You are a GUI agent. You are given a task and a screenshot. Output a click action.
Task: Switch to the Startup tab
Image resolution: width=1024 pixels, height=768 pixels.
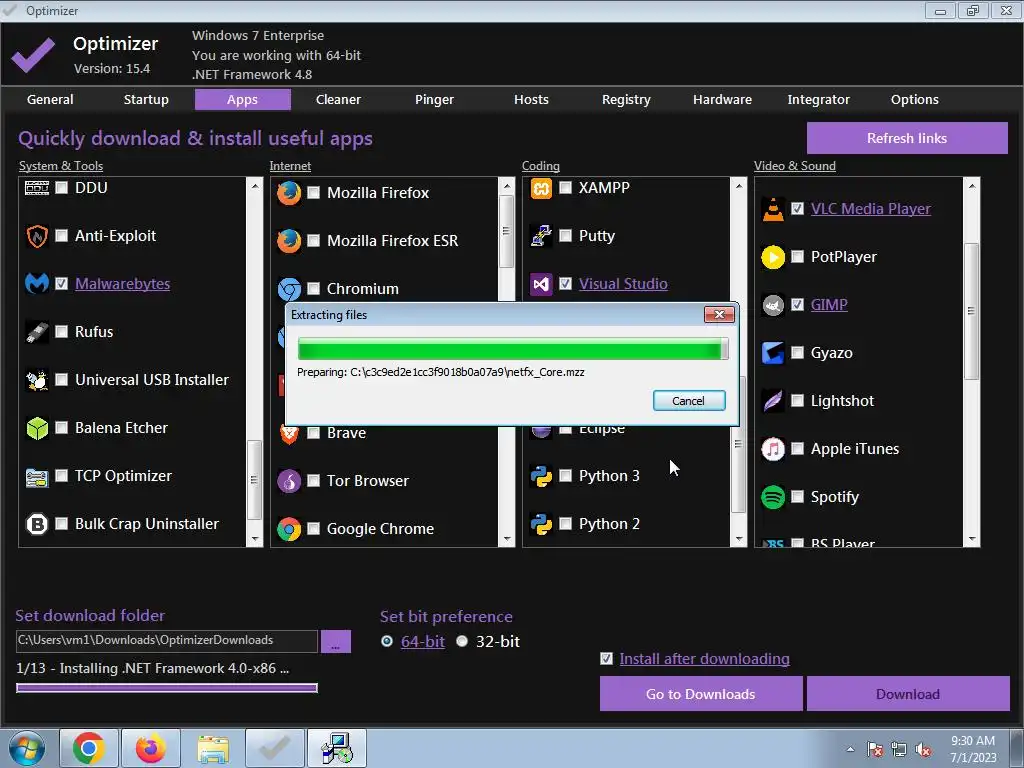click(146, 99)
